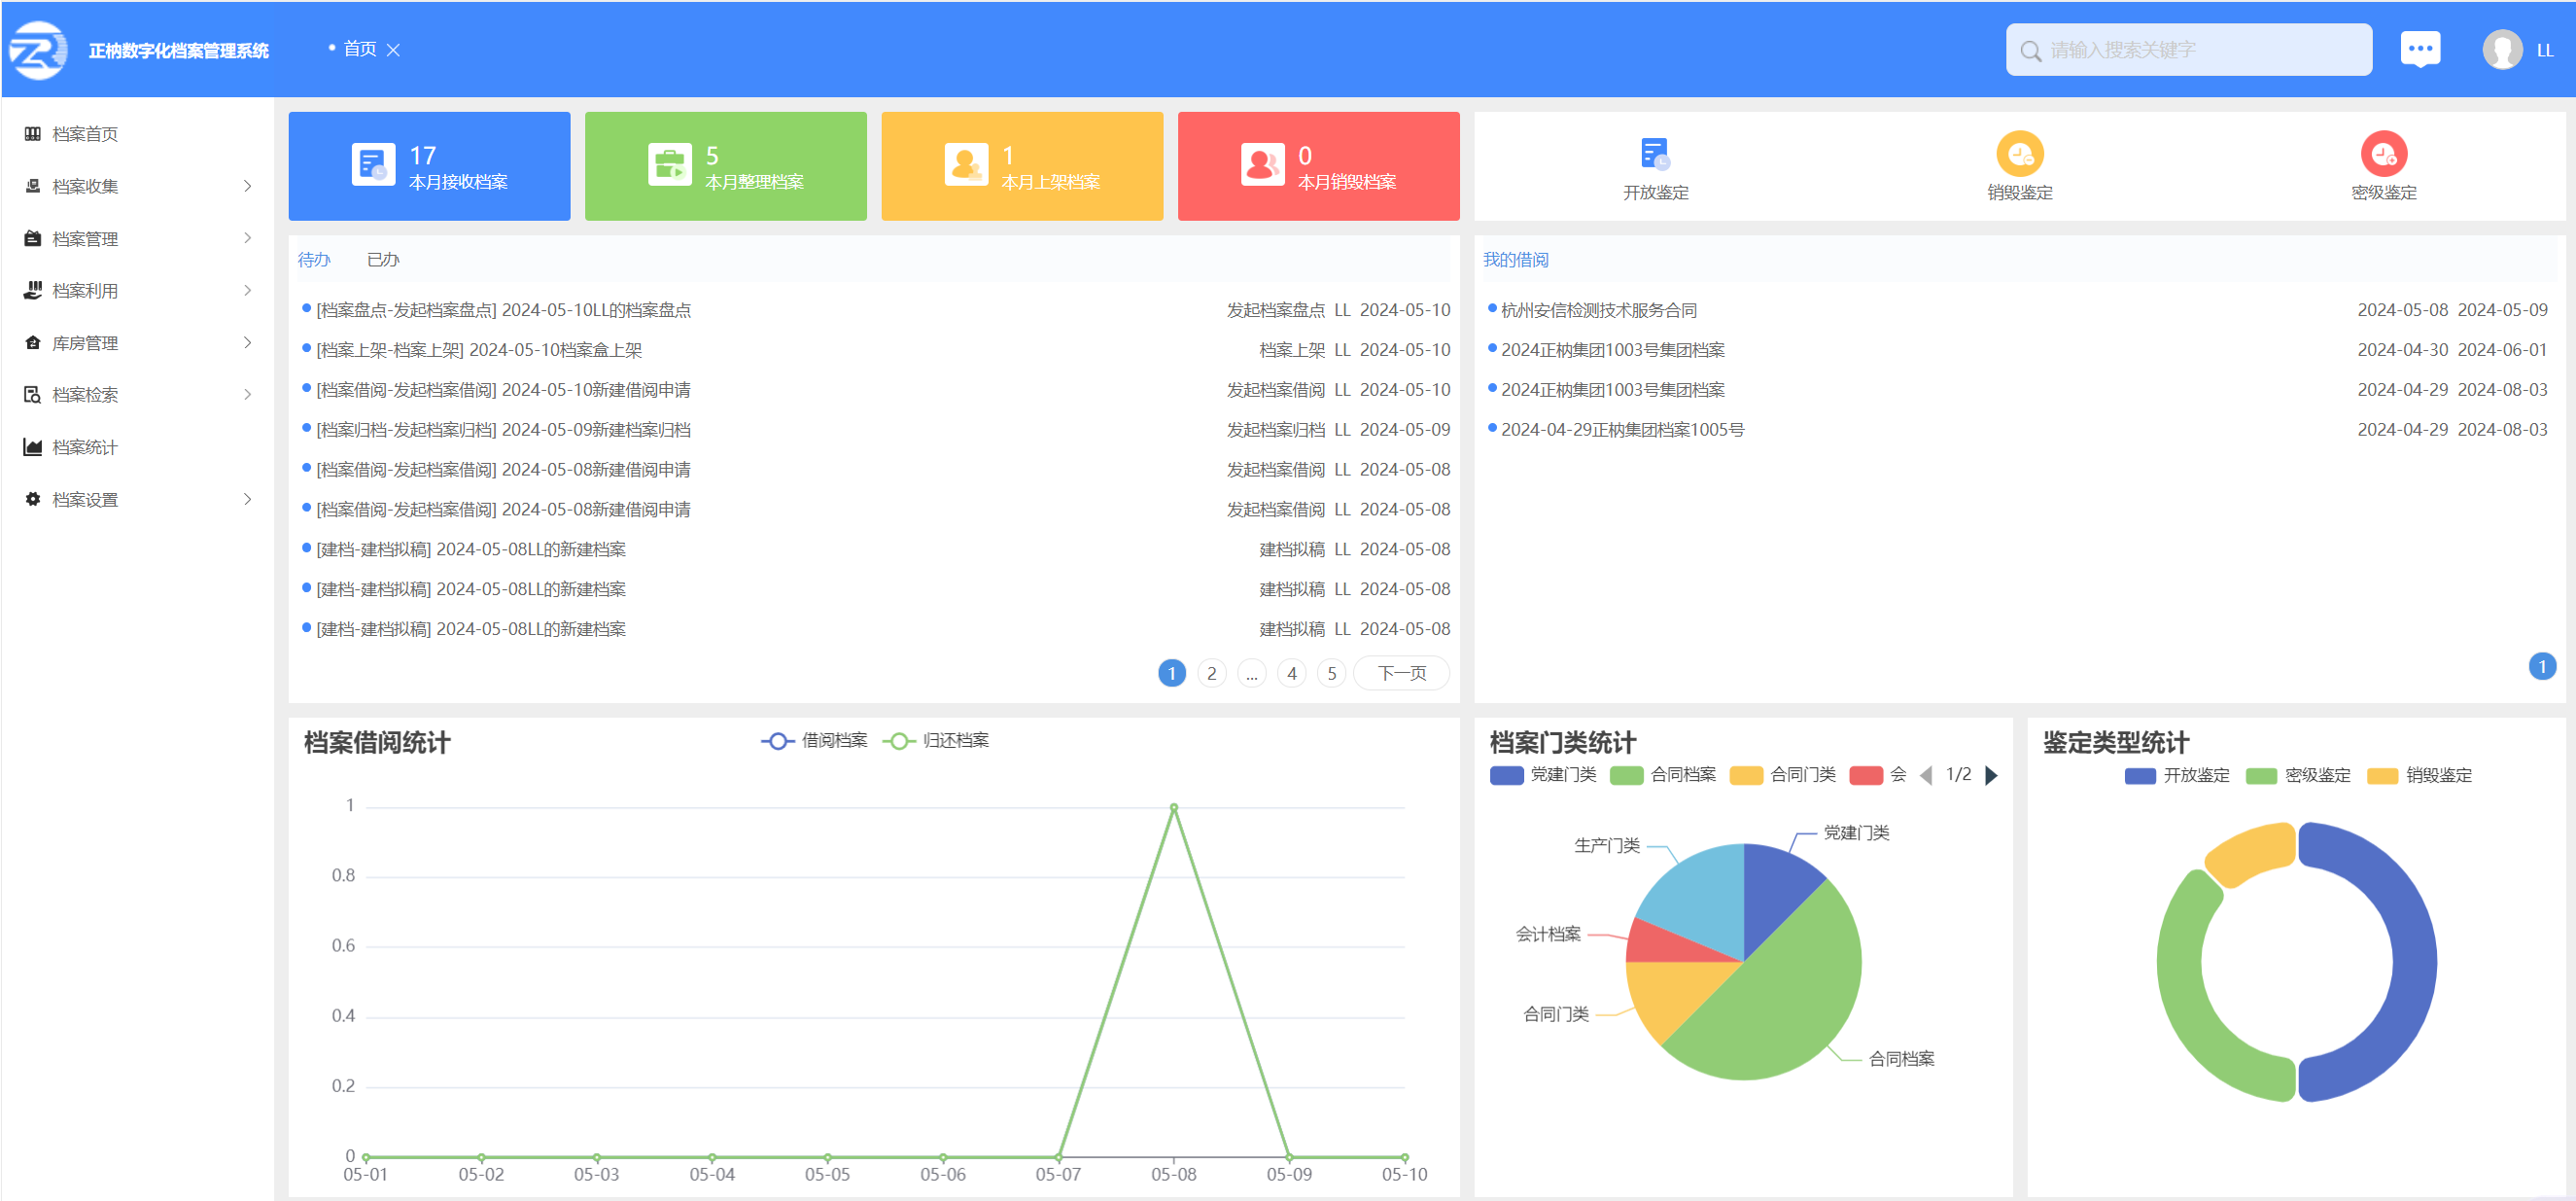
Task: Open 密级鉴定 icon
Action: pyautogui.click(x=2383, y=153)
